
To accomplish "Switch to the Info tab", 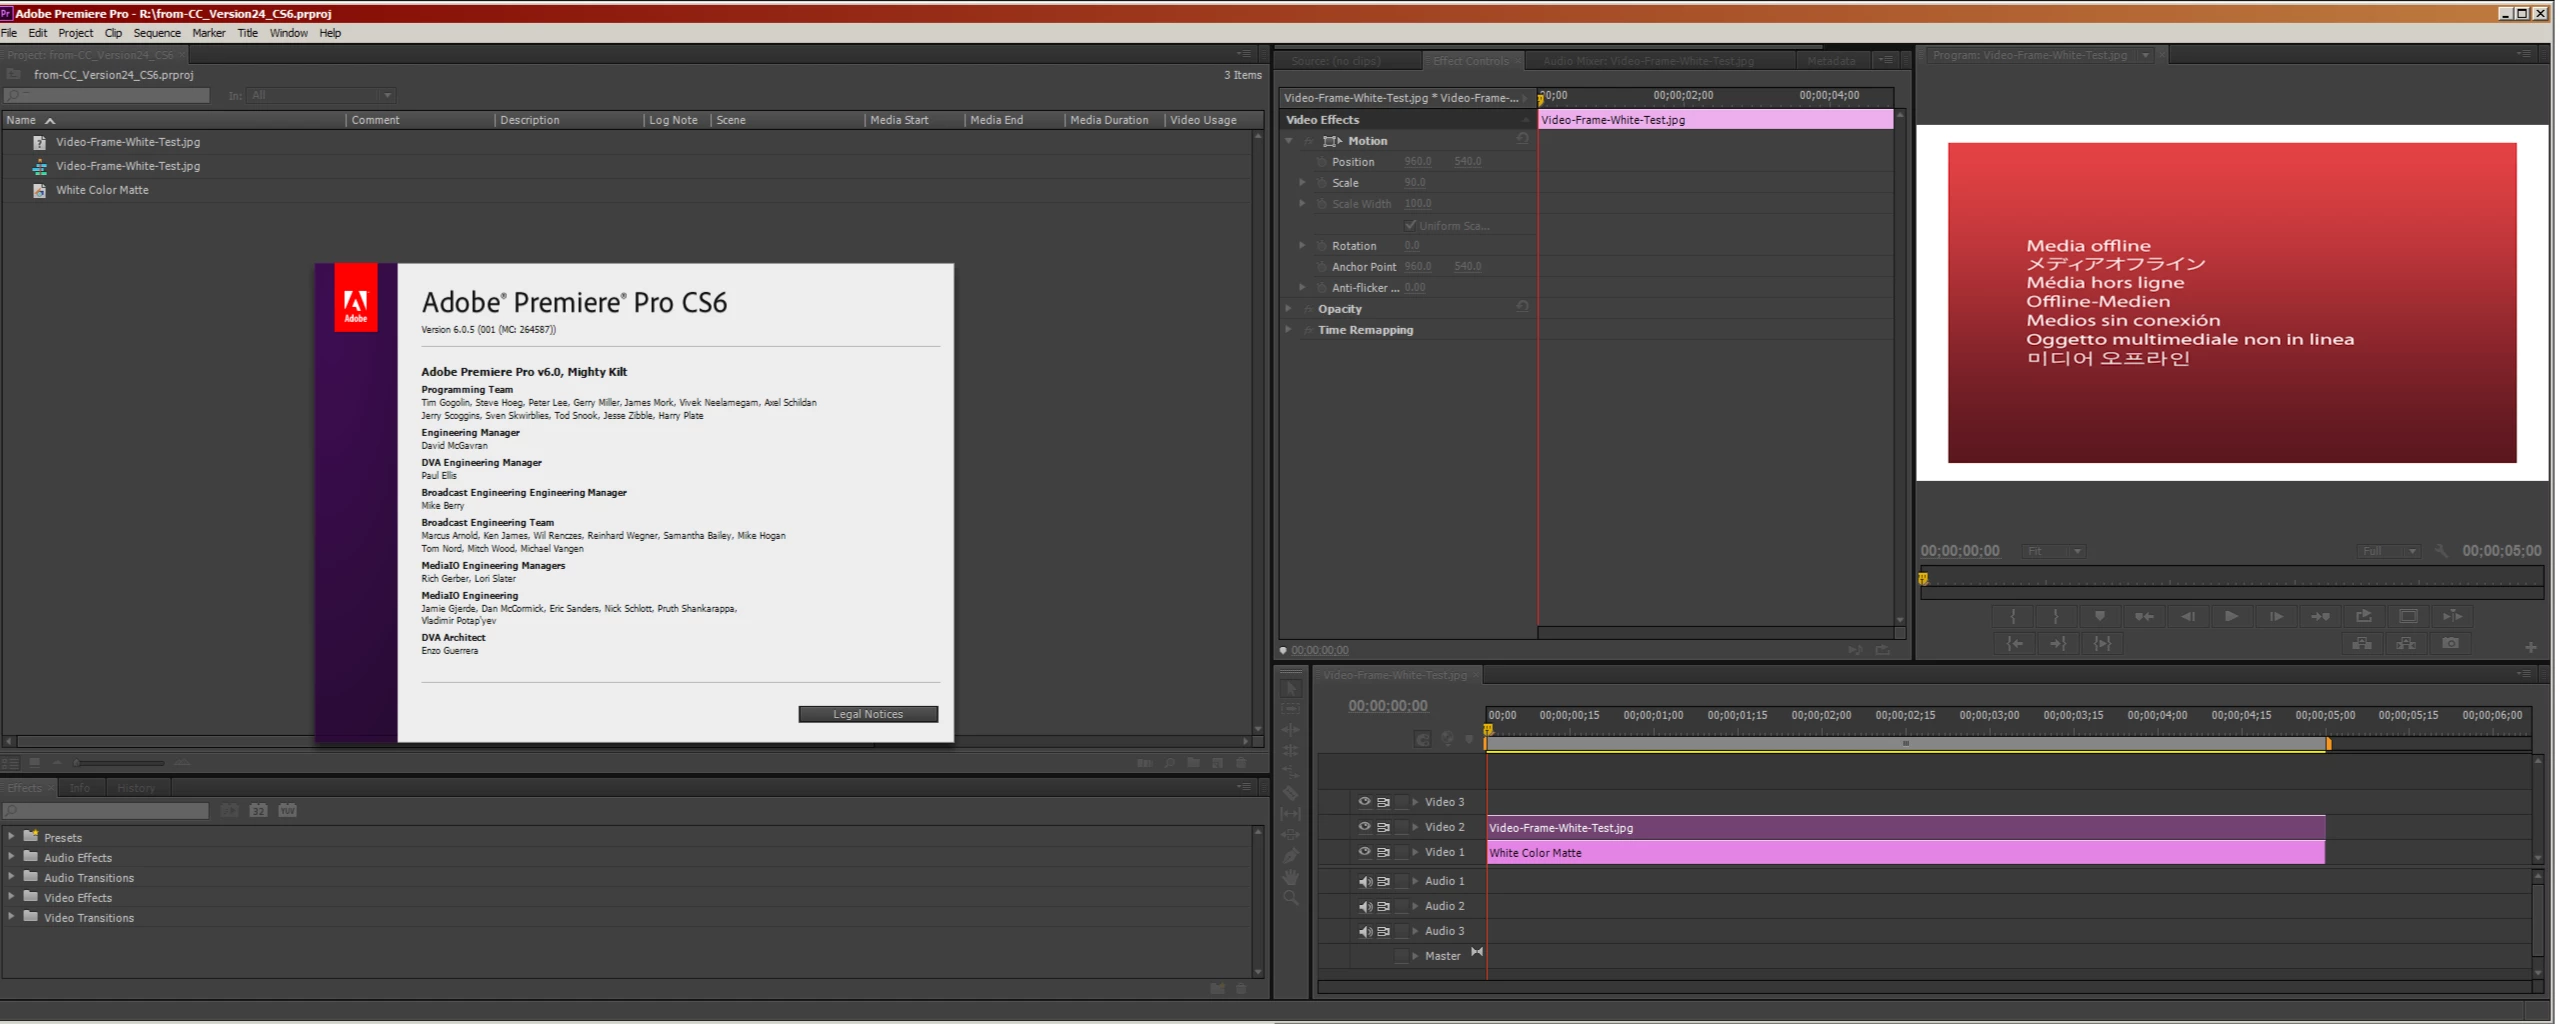I will click(x=80, y=788).
